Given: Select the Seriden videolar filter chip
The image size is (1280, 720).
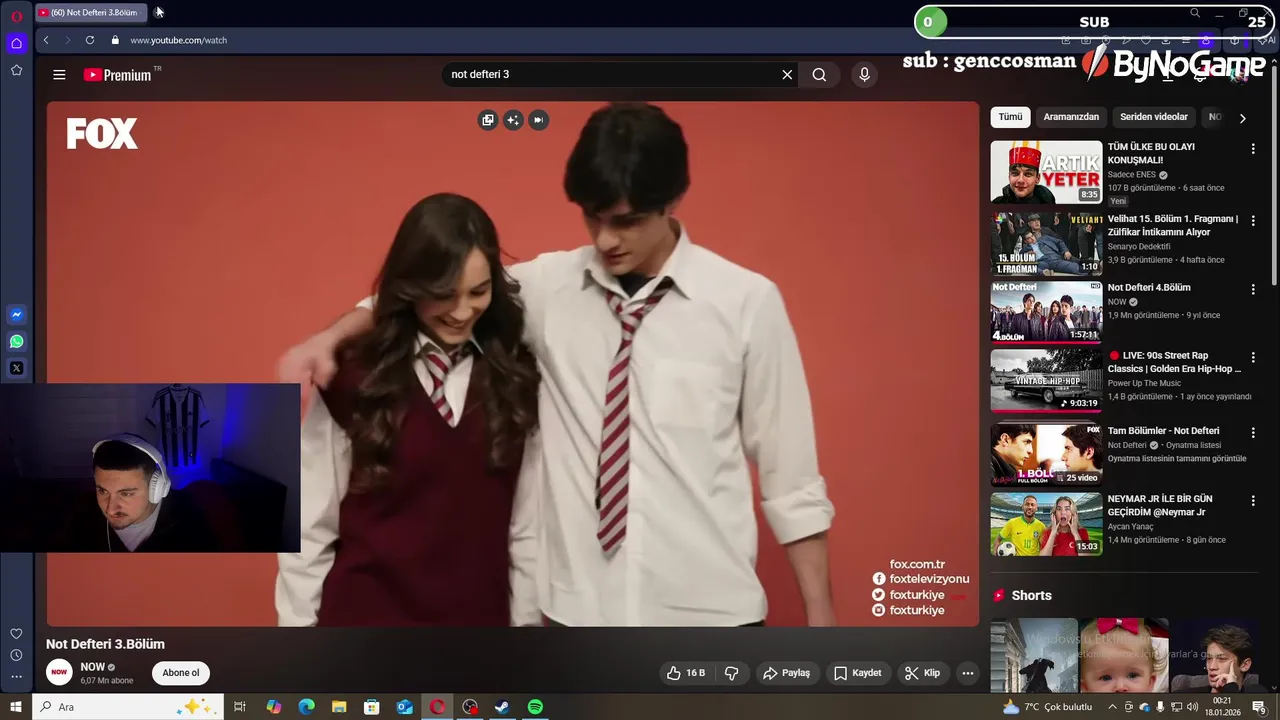Looking at the screenshot, I should (1154, 117).
